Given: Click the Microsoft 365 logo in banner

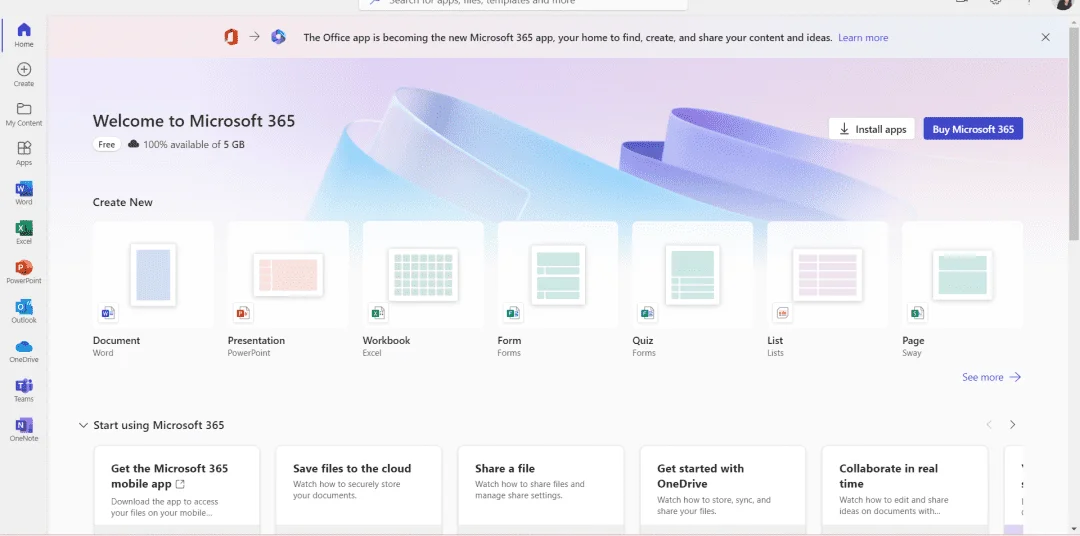Looking at the screenshot, I should [278, 37].
